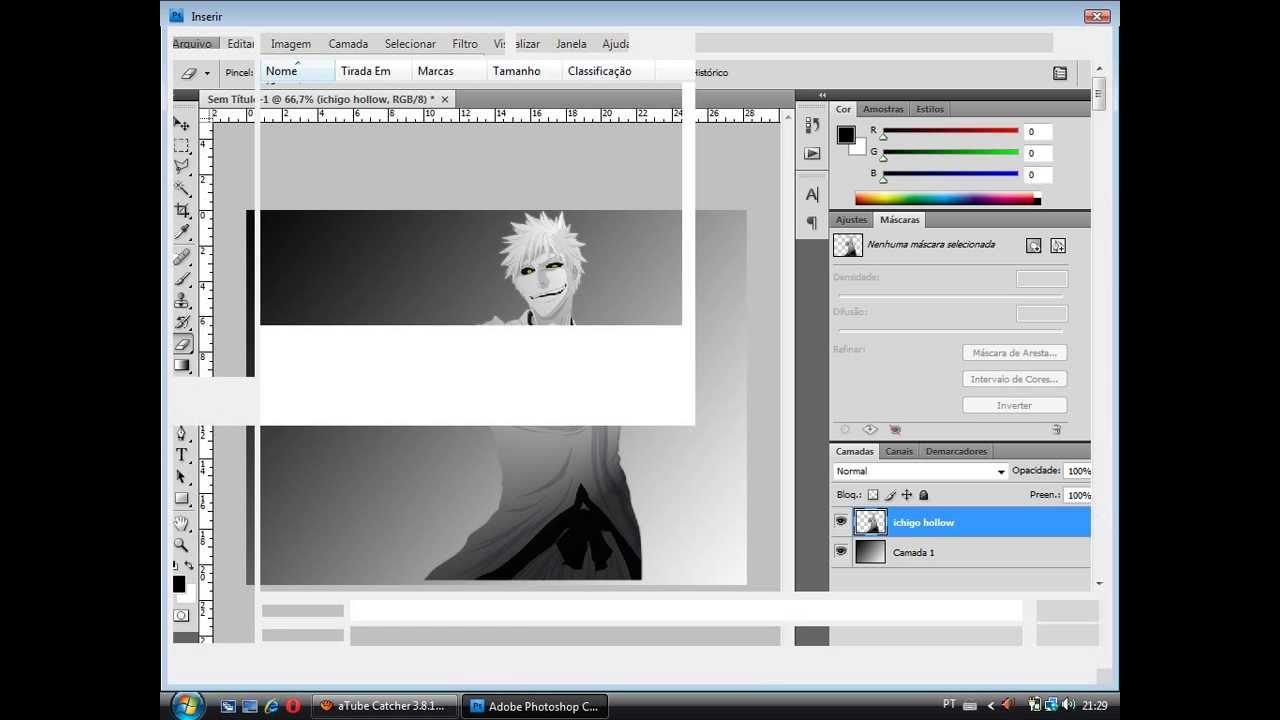Image resolution: width=1280 pixels, height=720 pixels.
Task: Click the green G color slider
Action: coord(949,152)
